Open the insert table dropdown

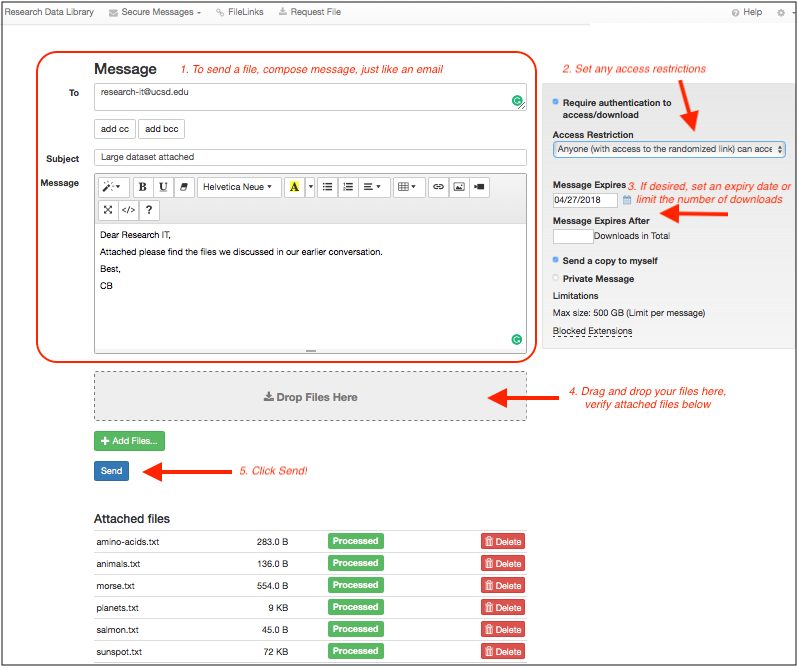click(407, 187)
